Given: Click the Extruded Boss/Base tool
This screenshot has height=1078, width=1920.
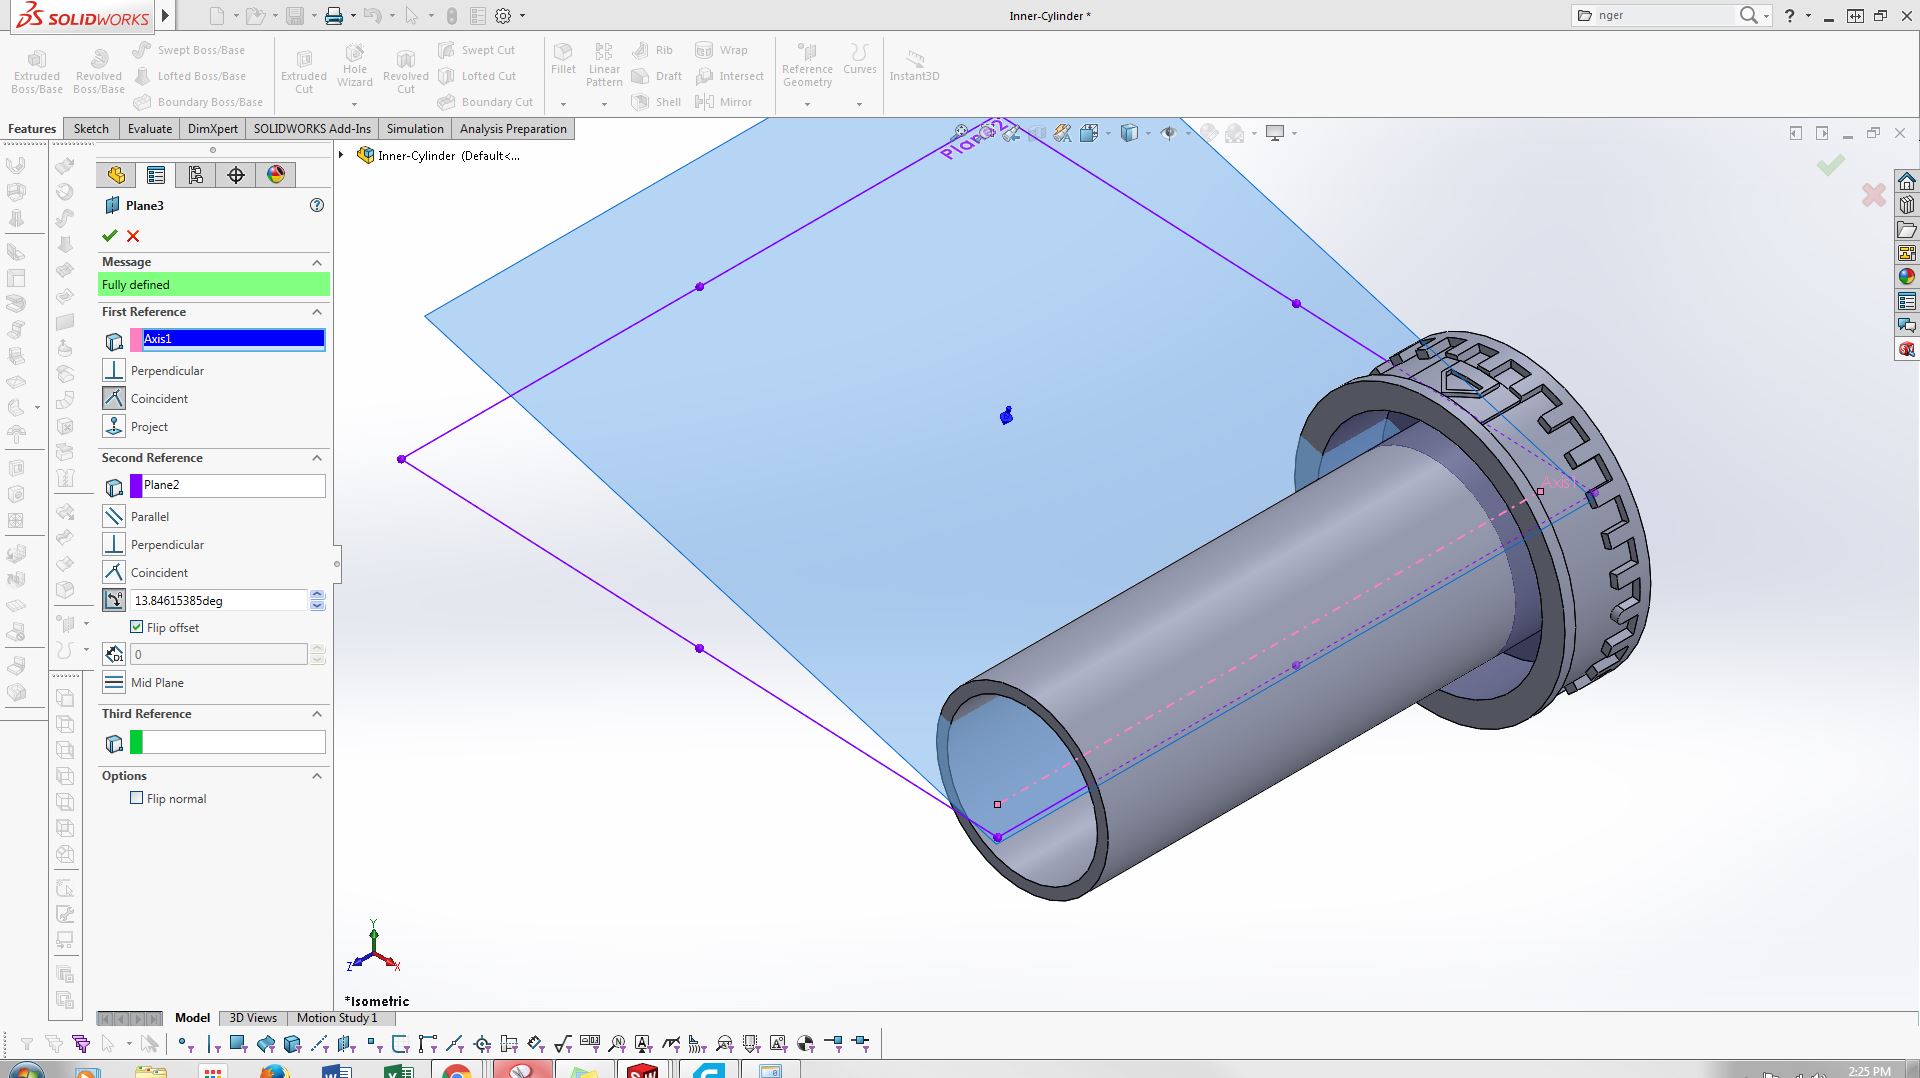Looking at the screenshot, I should pos(37,71).
